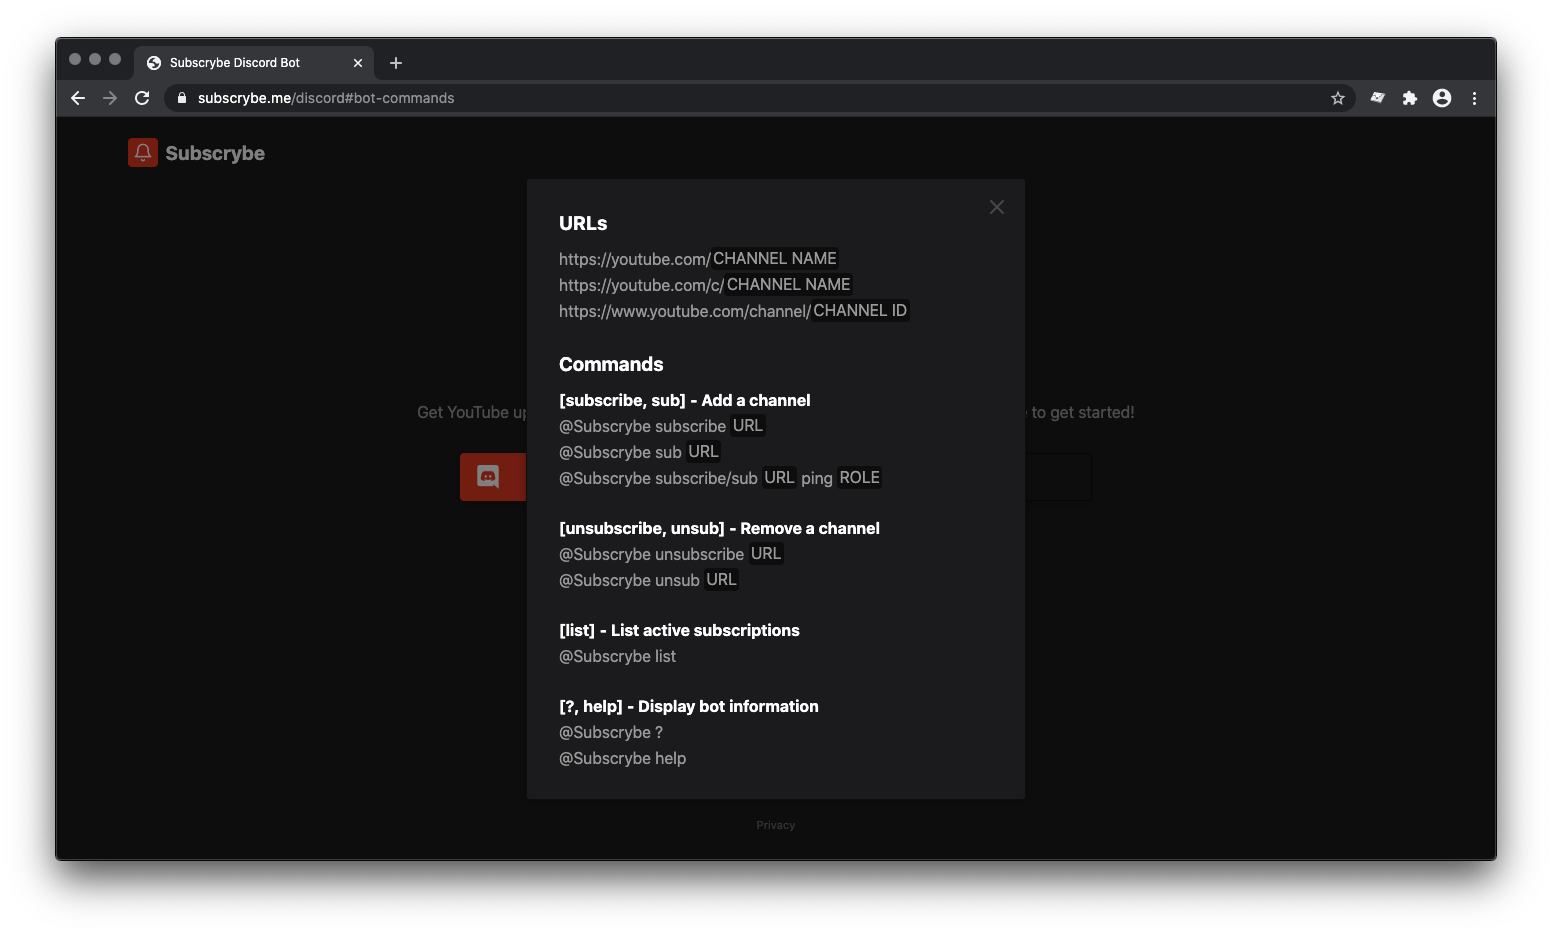Viewport: 1552px width, 934px height.
Task: Open a new browser tab
Action: click(x=396, y=63)
